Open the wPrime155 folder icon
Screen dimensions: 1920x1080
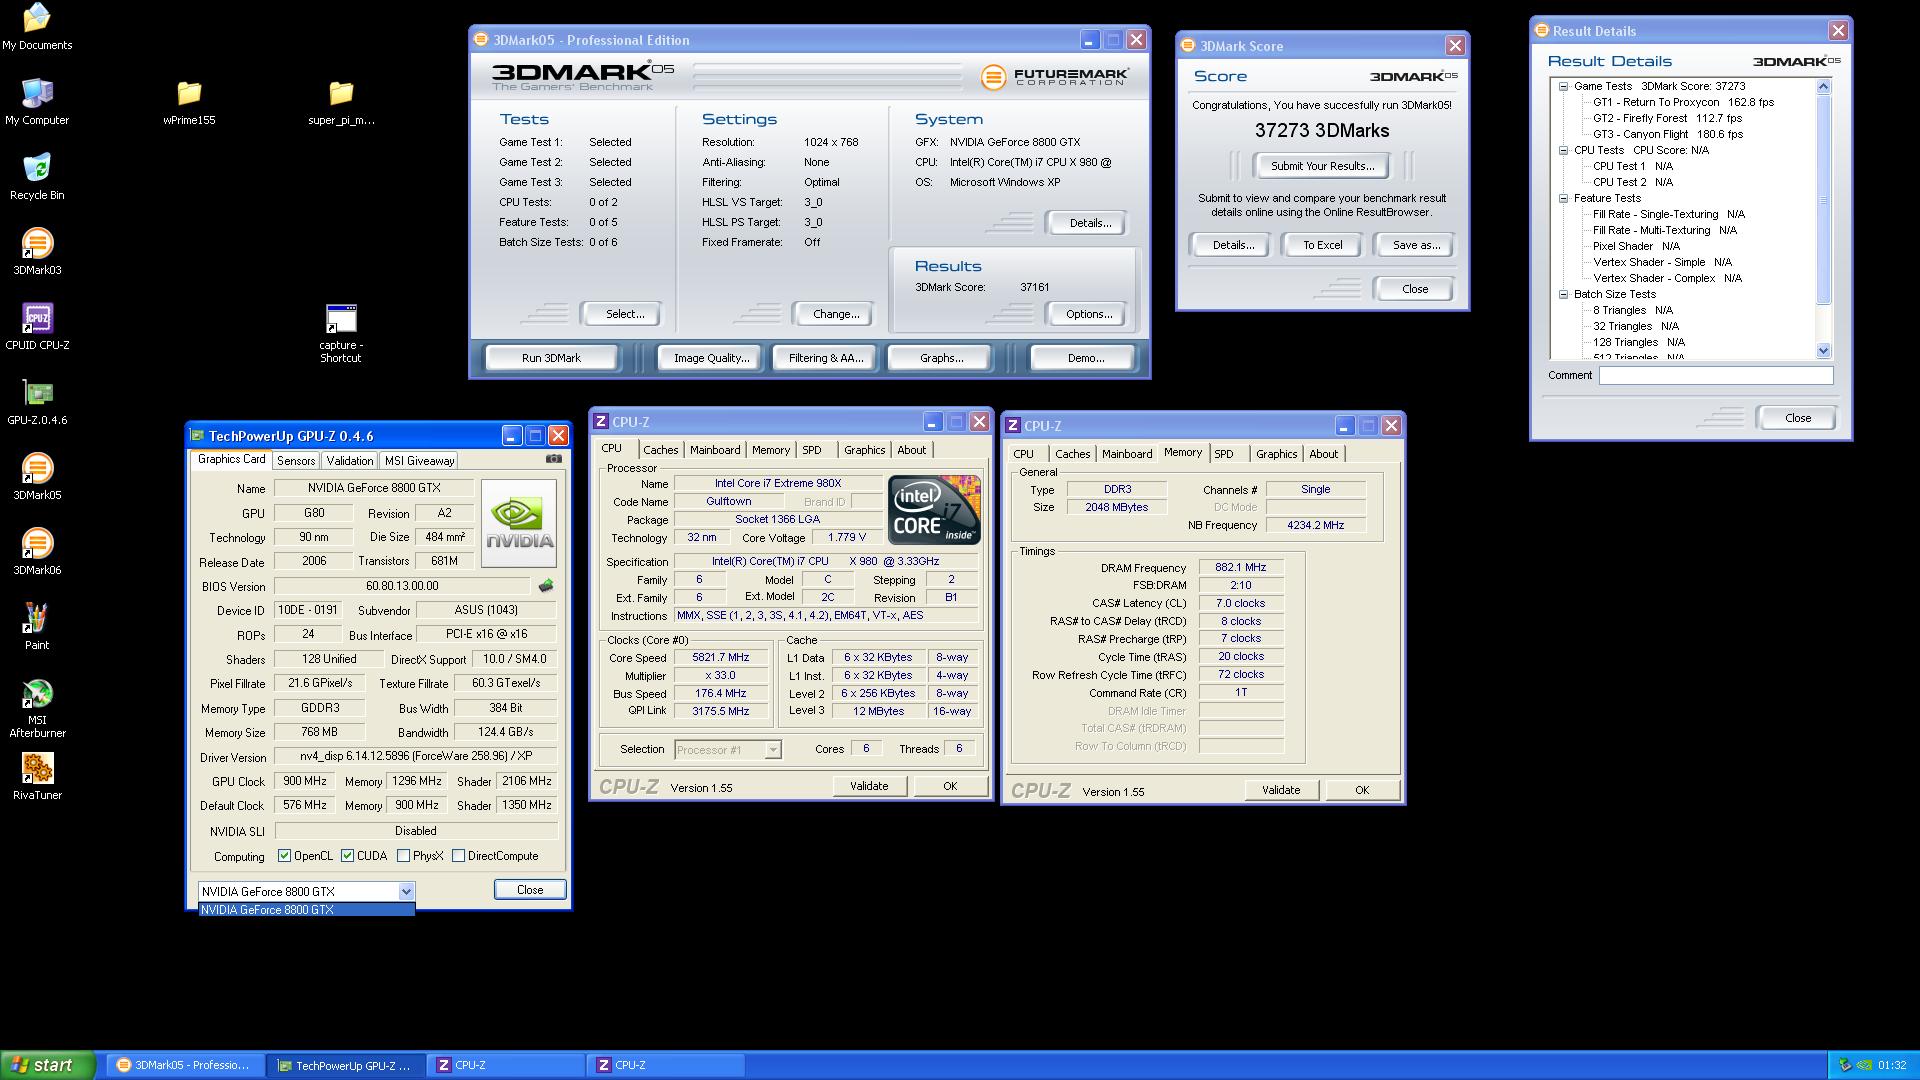click(x=189, y=94)
